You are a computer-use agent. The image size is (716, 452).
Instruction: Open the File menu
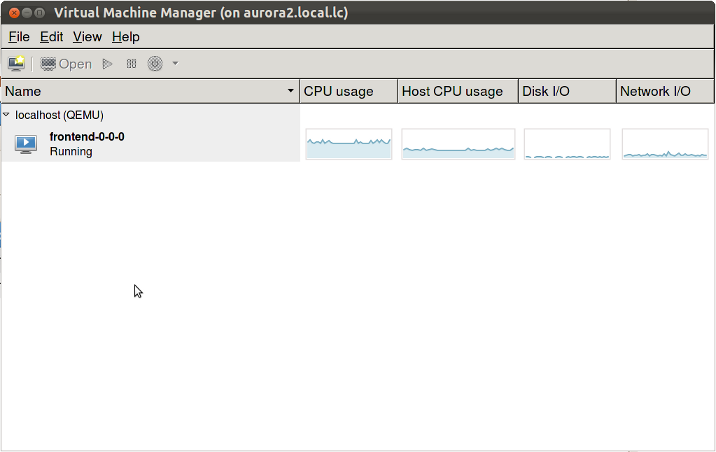19,37
